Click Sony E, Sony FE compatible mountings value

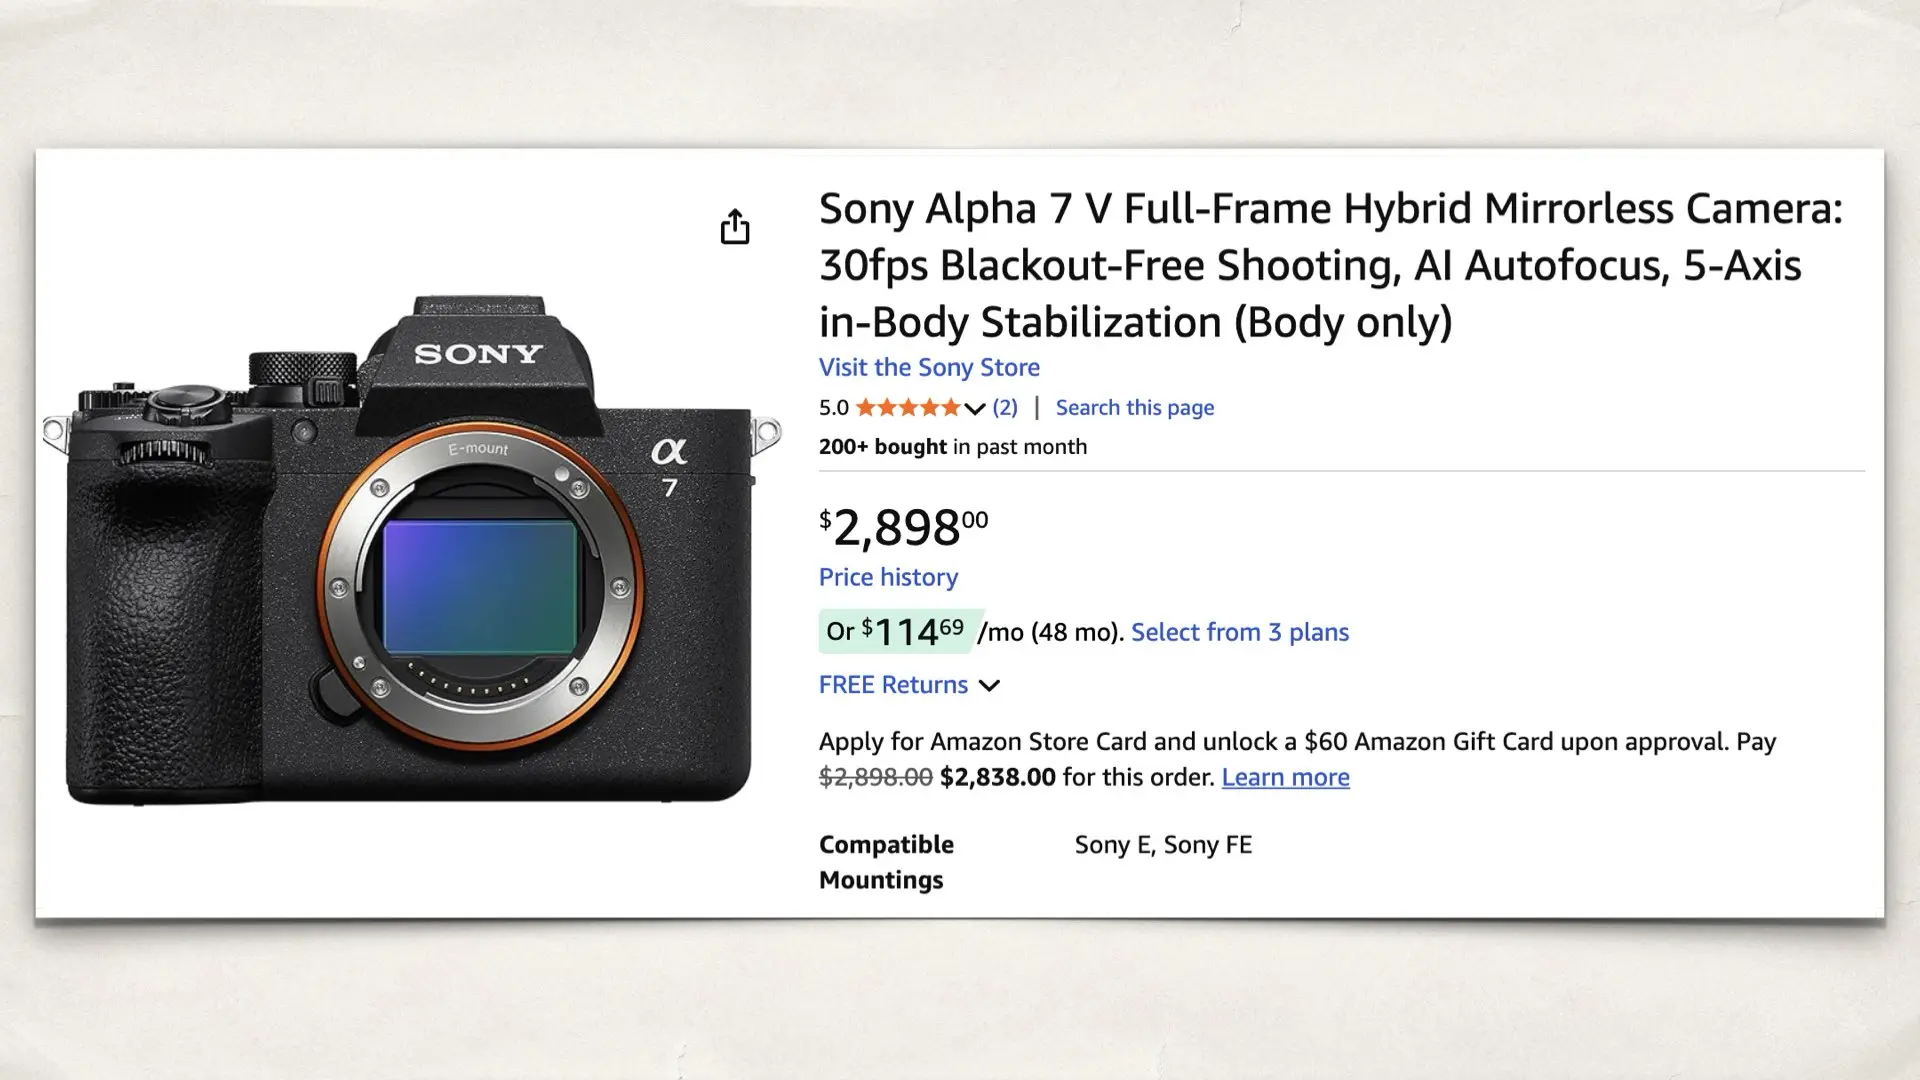pos(1162,845)
